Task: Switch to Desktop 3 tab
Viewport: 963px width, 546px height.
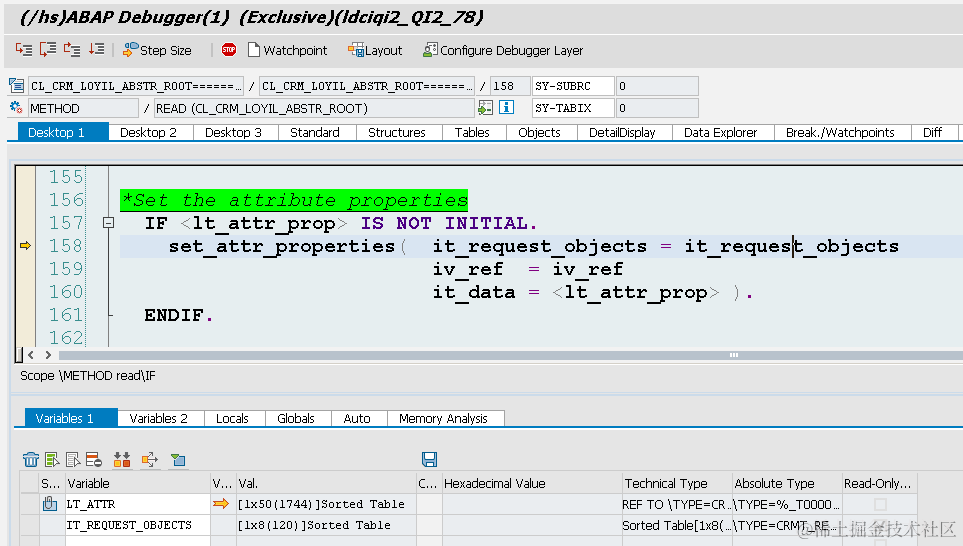Action: coord(233,133)
